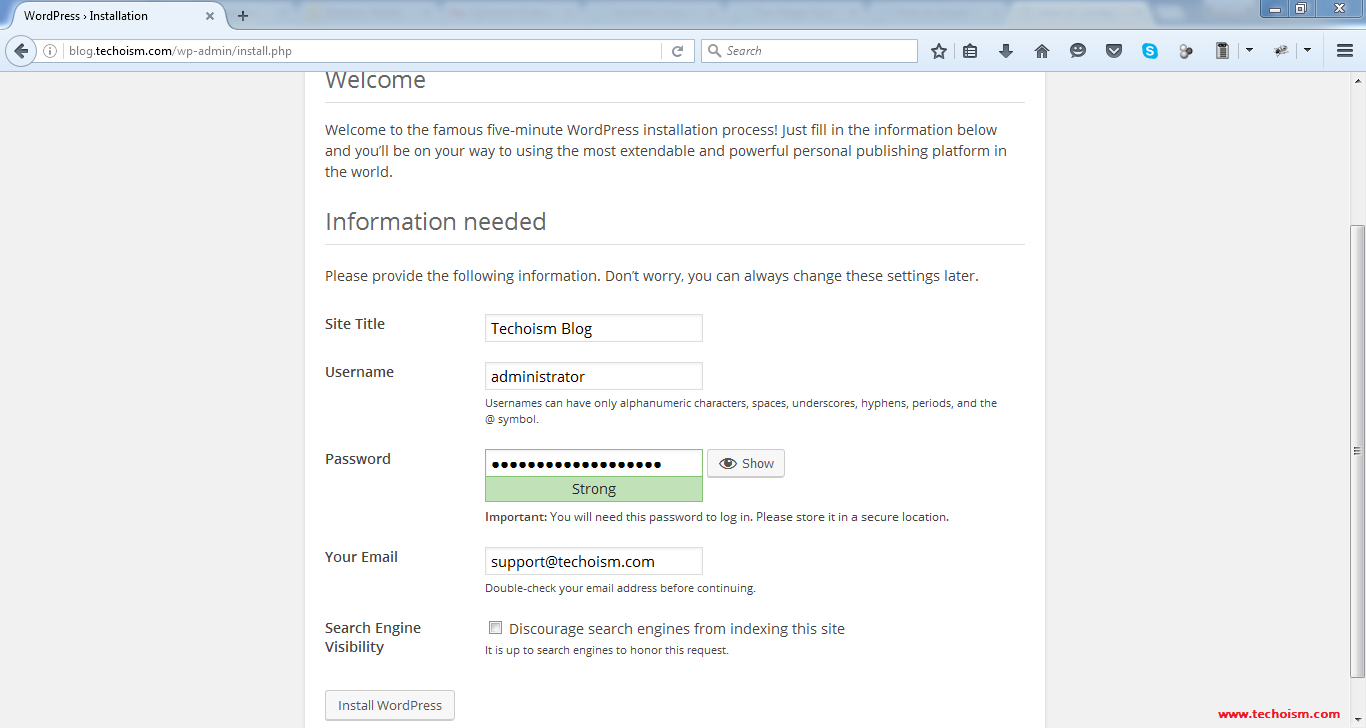Image resolution: width=1366 pixels, height=728 pixels.
Task: Show bookmarks list icon
Action: [970, 51]
